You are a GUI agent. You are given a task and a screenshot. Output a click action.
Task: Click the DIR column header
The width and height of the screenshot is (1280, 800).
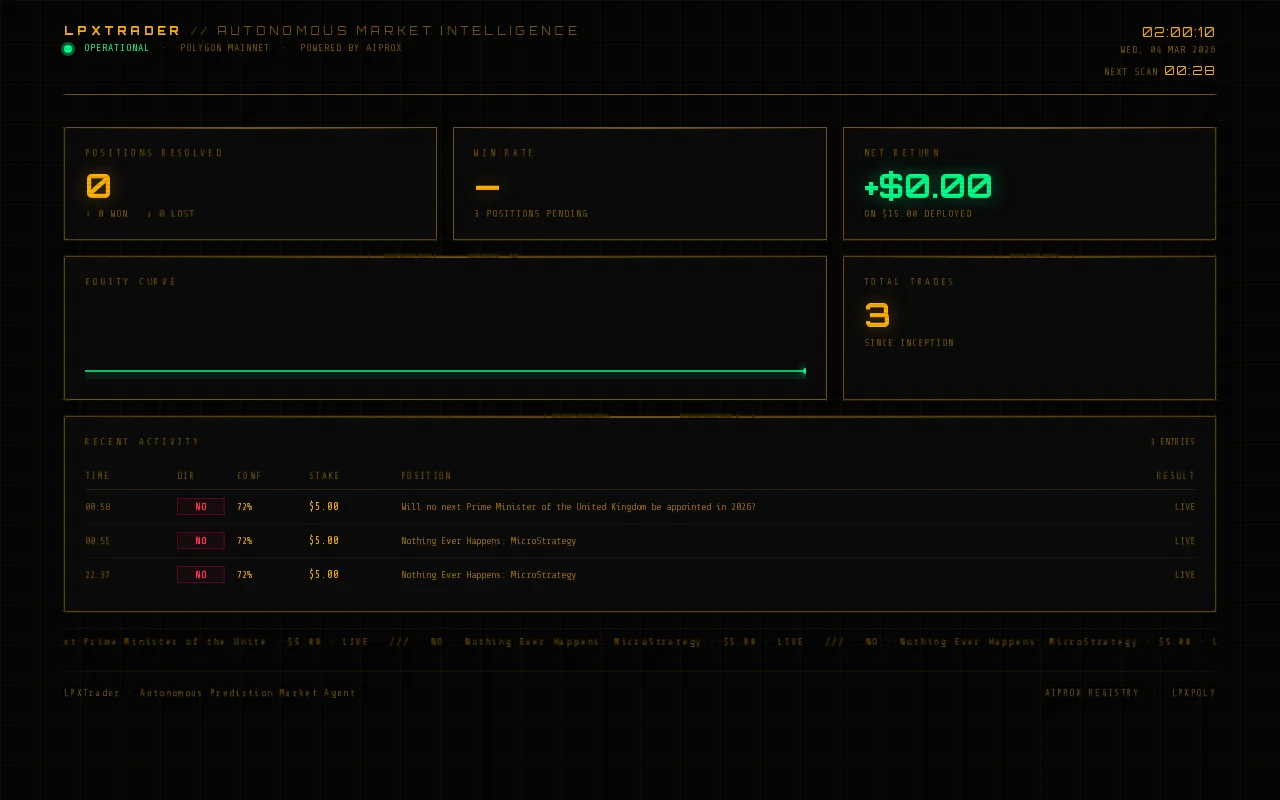(x=186, y=476)
